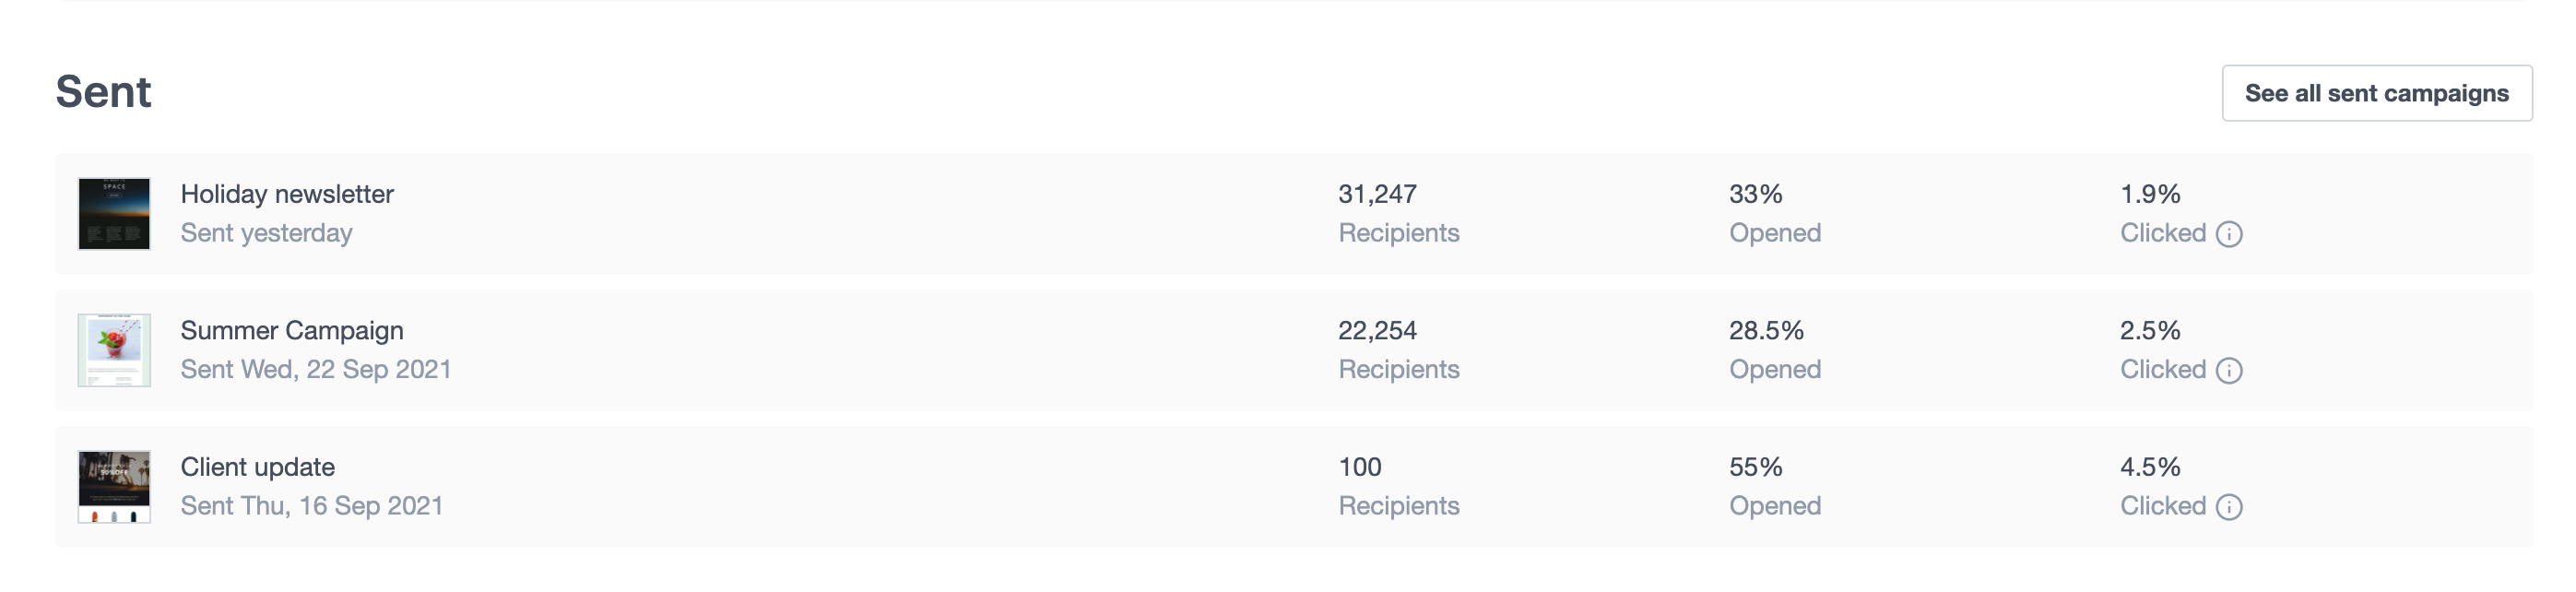Image resolution: width=2576 pixels, height=592 pixels.
Task: Open the Client update campaign
Action: tap(258, 466)
